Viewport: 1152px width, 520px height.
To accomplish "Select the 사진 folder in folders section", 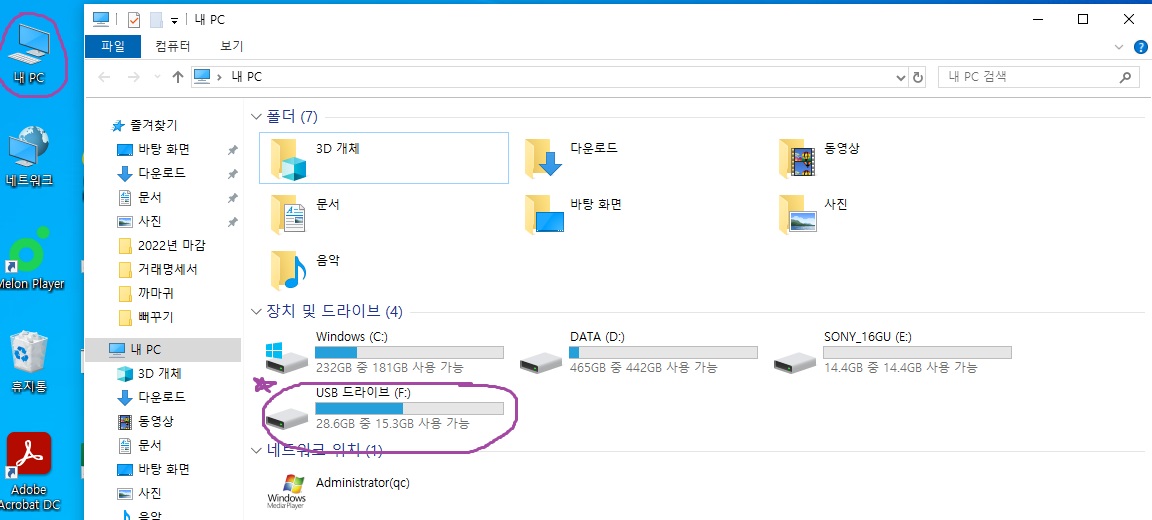I will tap(814, 214).
